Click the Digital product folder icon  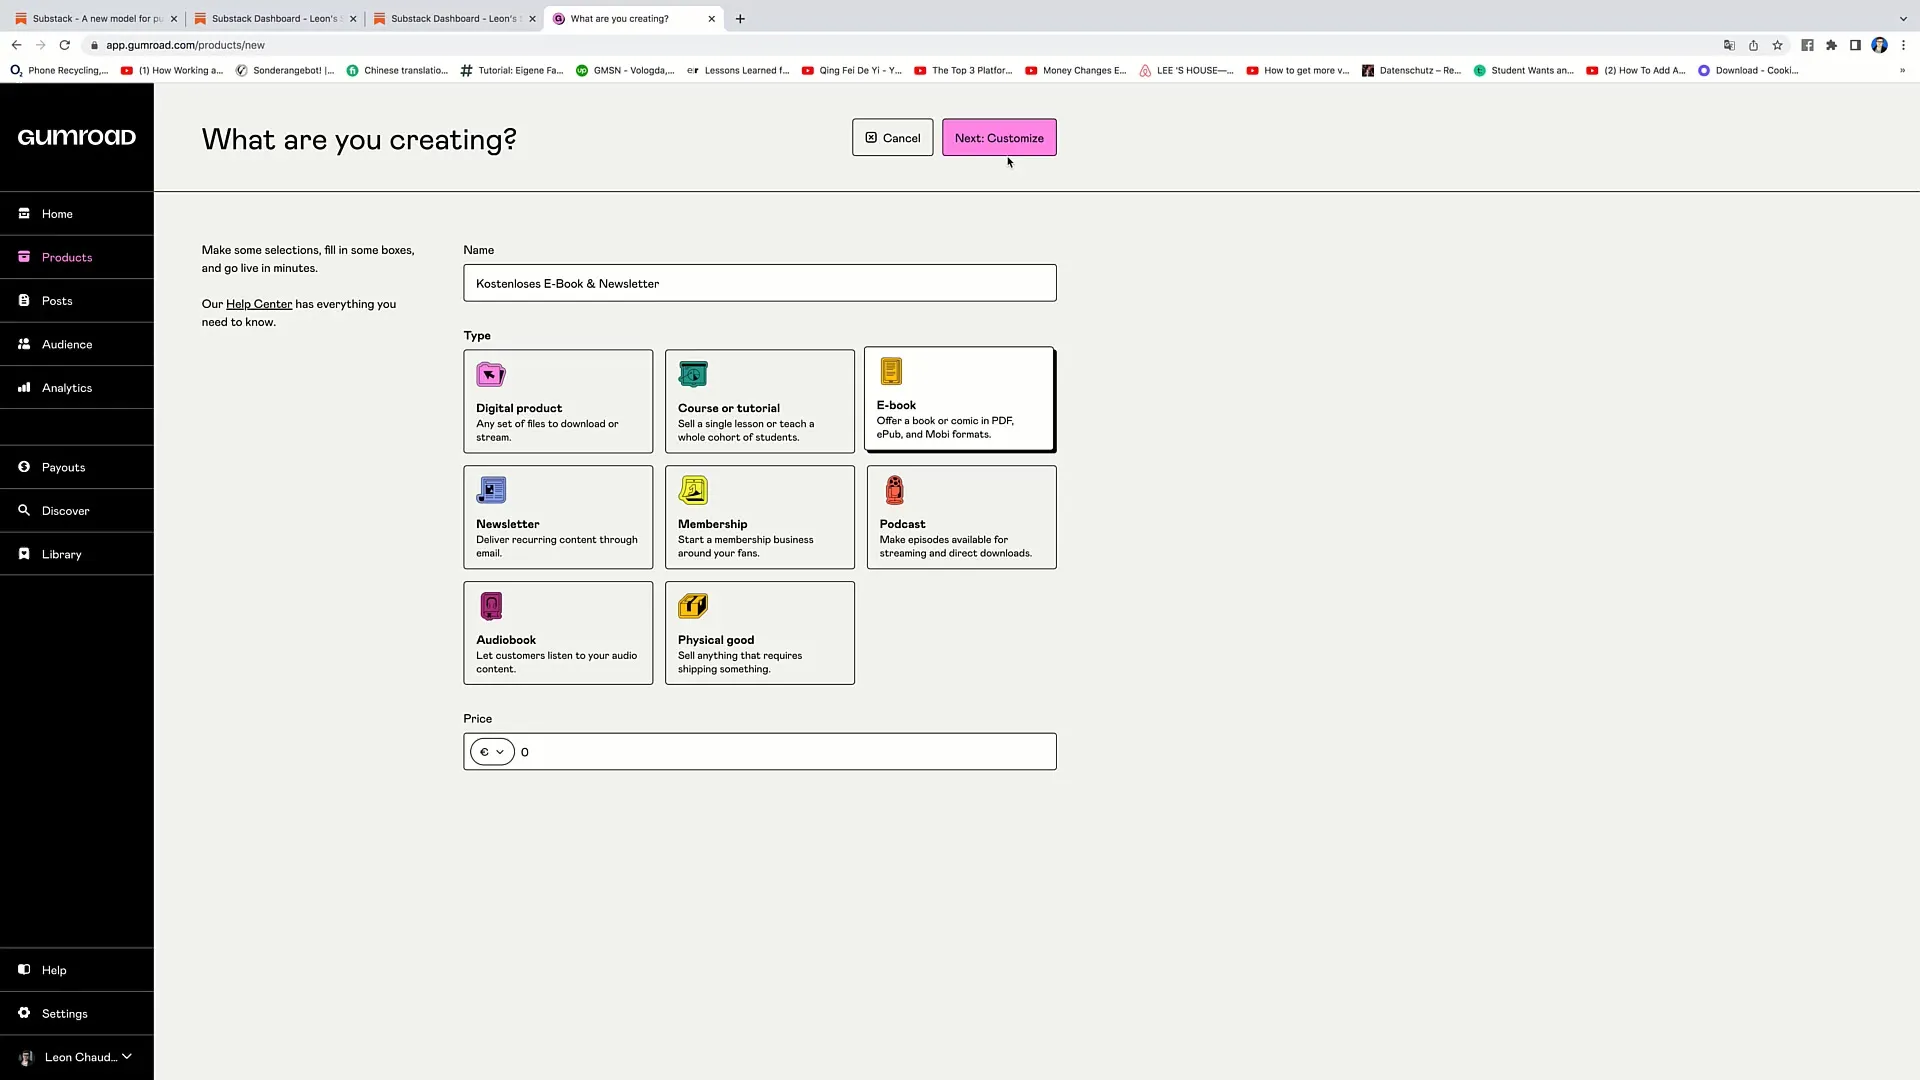click(491, 375)
